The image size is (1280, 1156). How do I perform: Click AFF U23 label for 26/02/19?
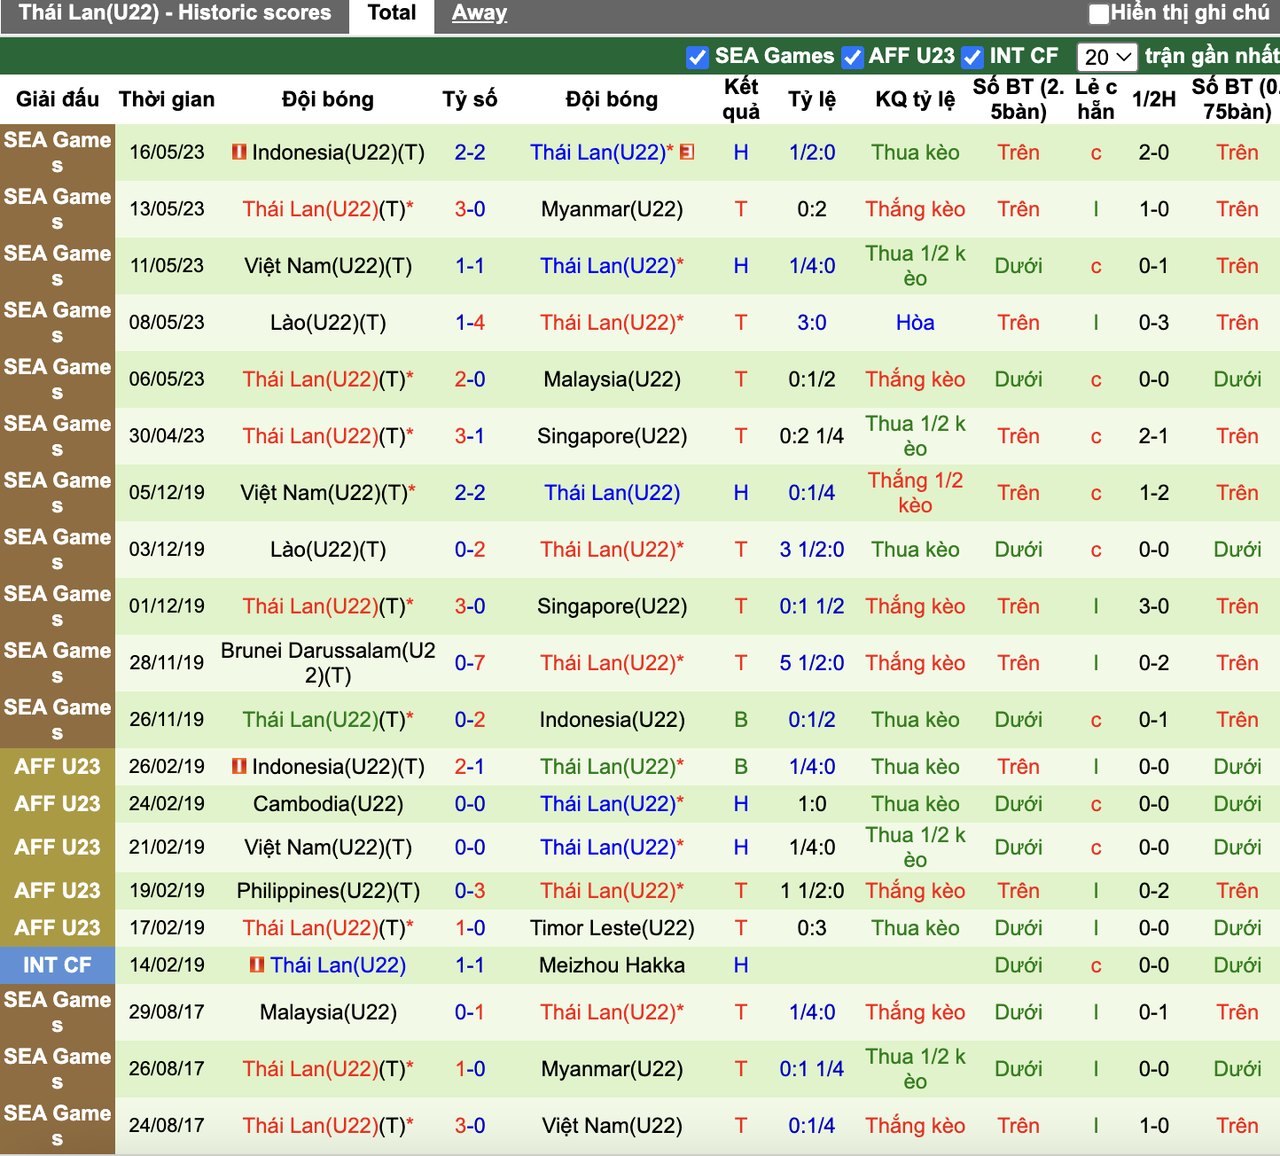(57, 766)
